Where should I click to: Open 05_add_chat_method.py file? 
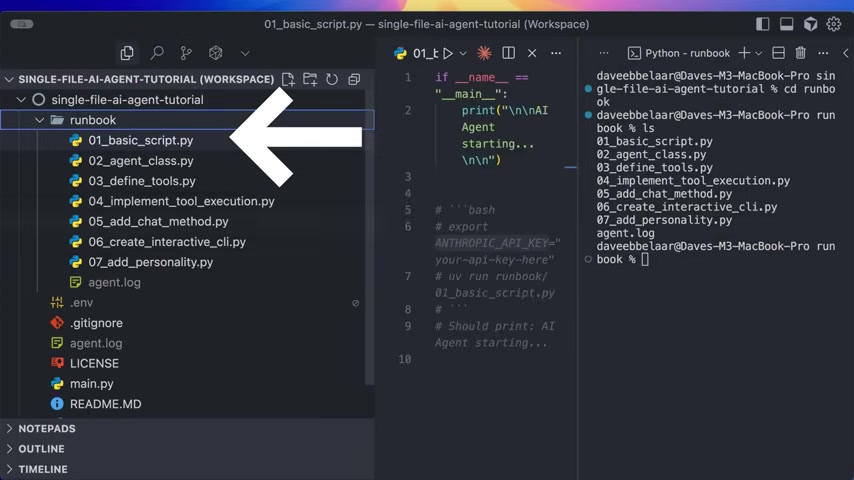[158, 221]
